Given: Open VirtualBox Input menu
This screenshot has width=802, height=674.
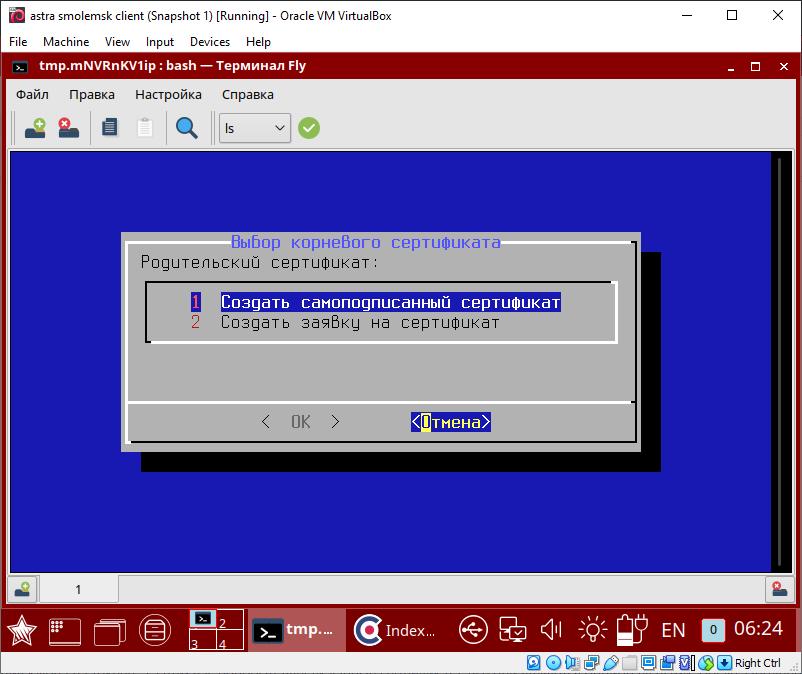Looking at the screenshot, I should (x=160, y=41).
